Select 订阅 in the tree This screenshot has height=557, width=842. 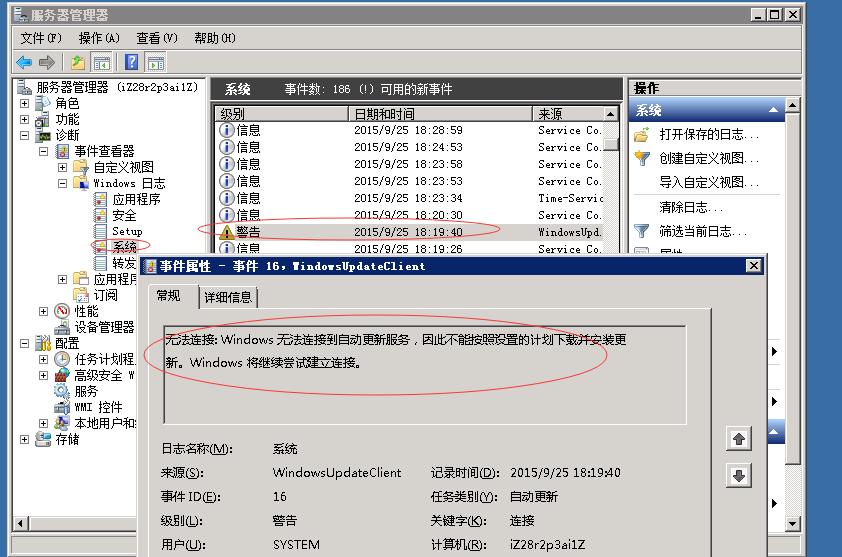pos(105,295)
